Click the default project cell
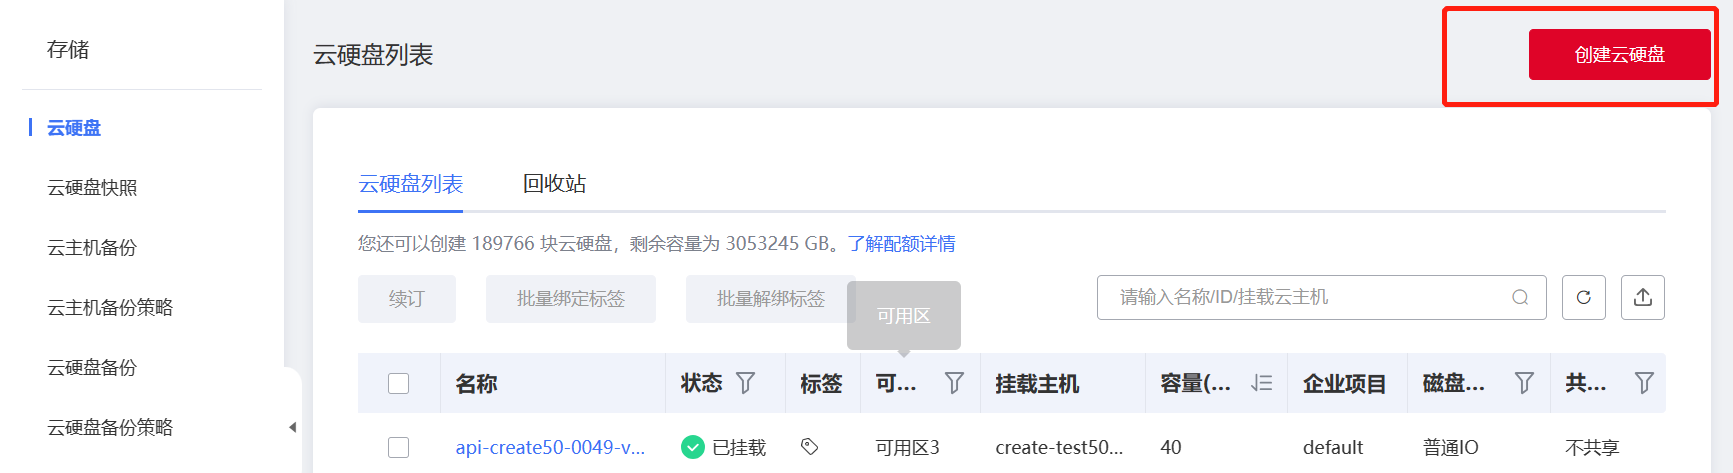This screenshot has height=473, width=1733. coord(1333,447)
